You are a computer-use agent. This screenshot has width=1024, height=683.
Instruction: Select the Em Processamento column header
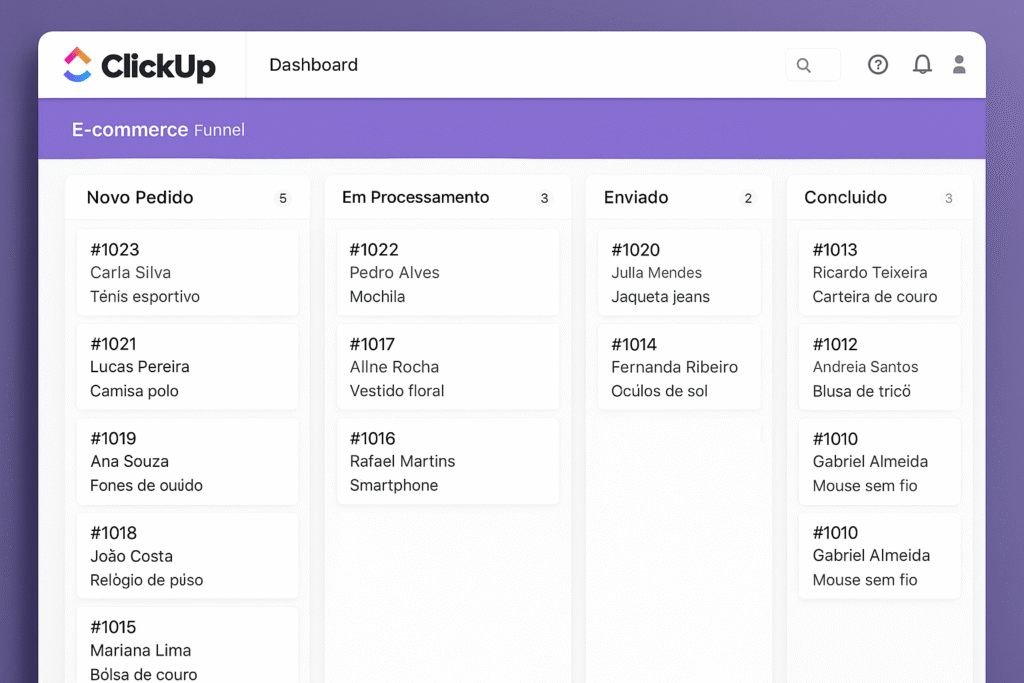click(415, 198)
